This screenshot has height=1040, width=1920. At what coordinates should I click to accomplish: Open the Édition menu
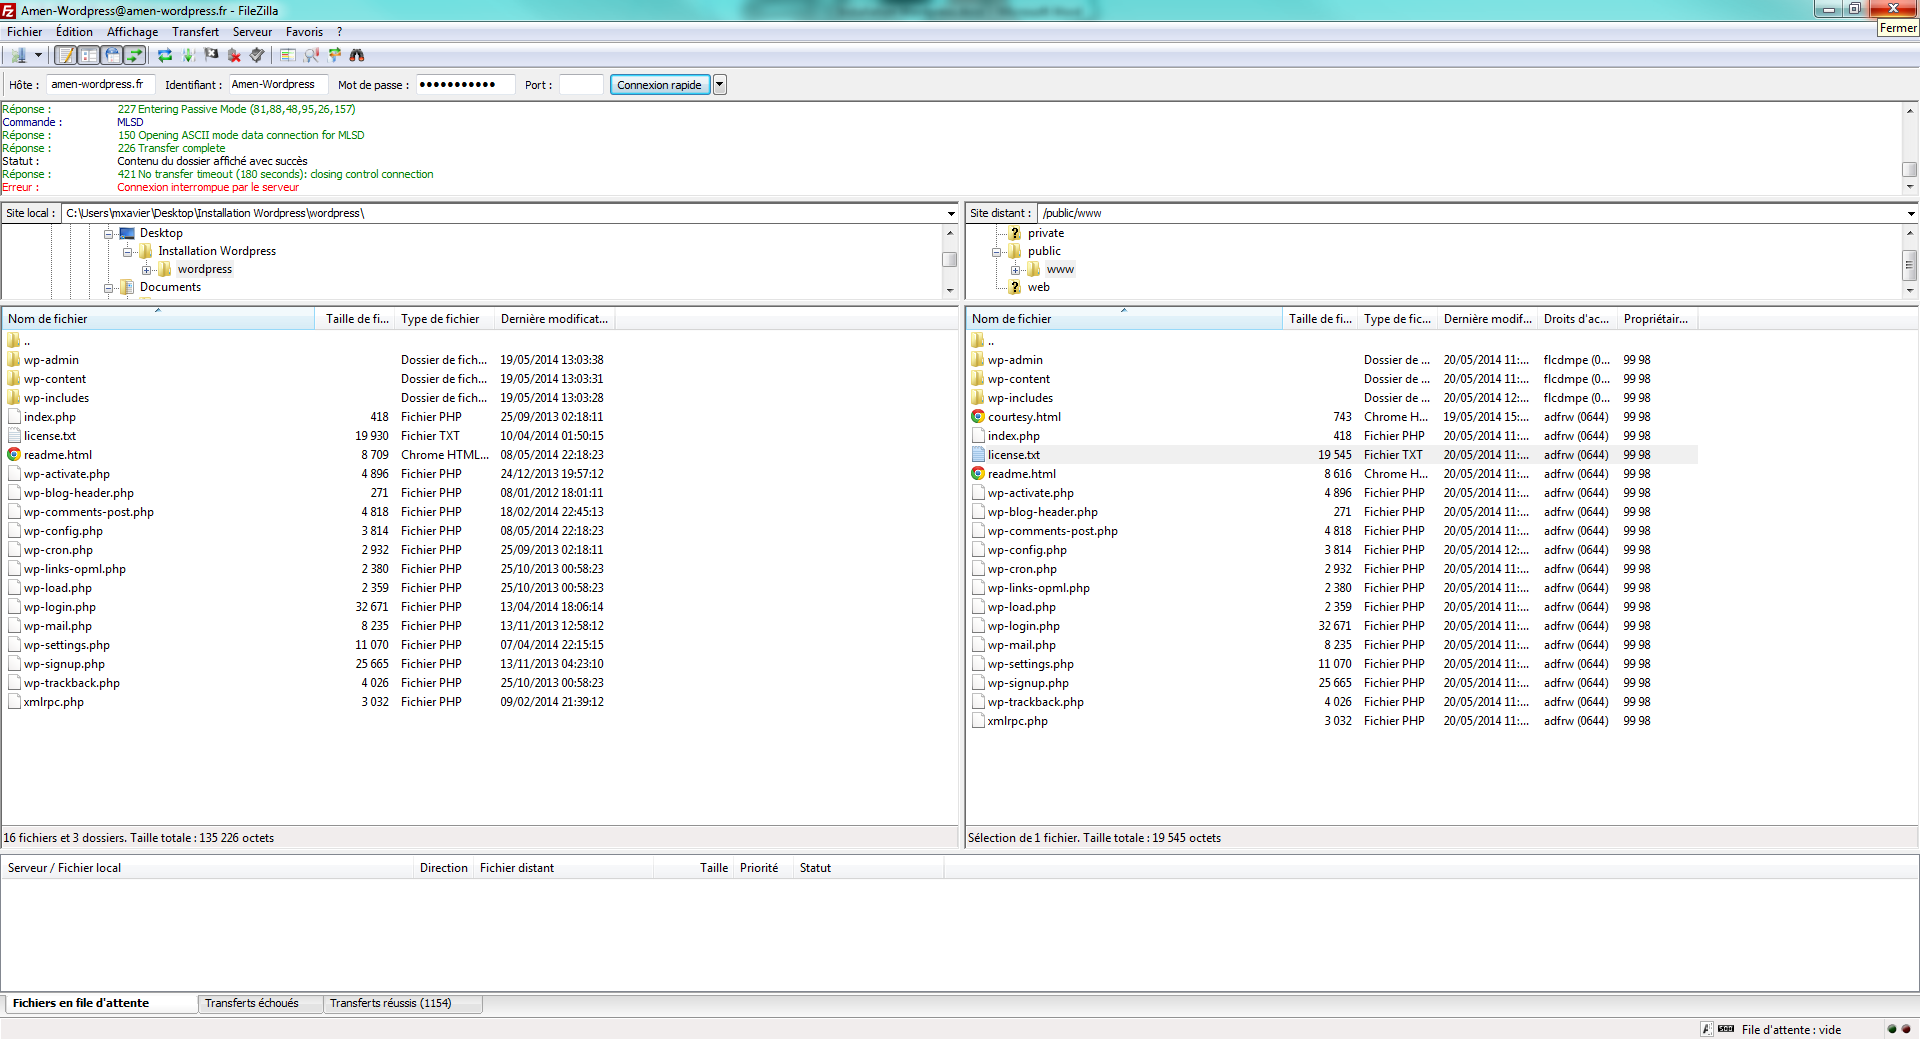(x=74, y=32)
